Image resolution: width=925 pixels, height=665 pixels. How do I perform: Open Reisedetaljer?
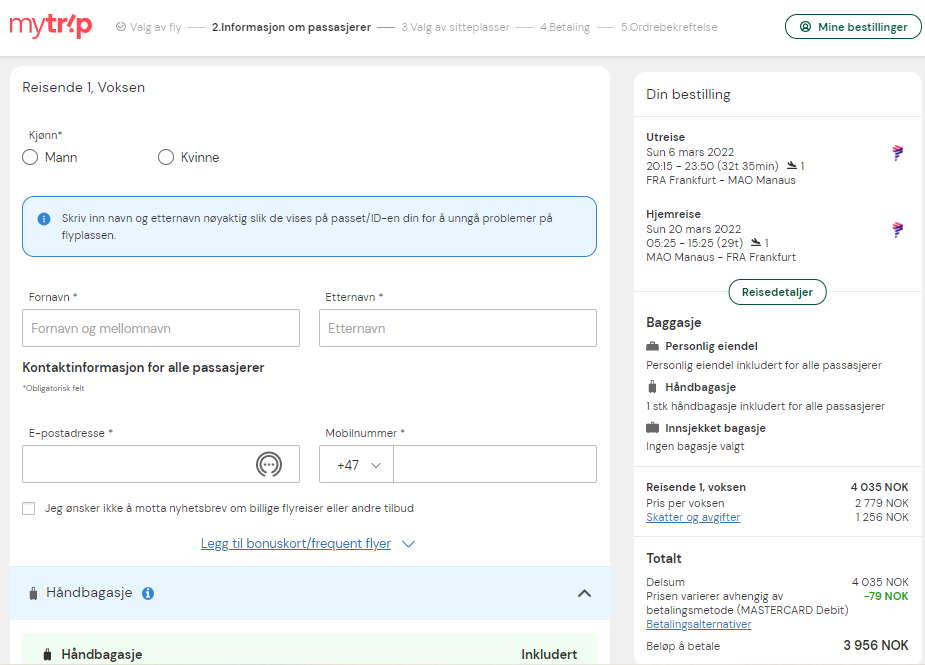coord(778,292)
